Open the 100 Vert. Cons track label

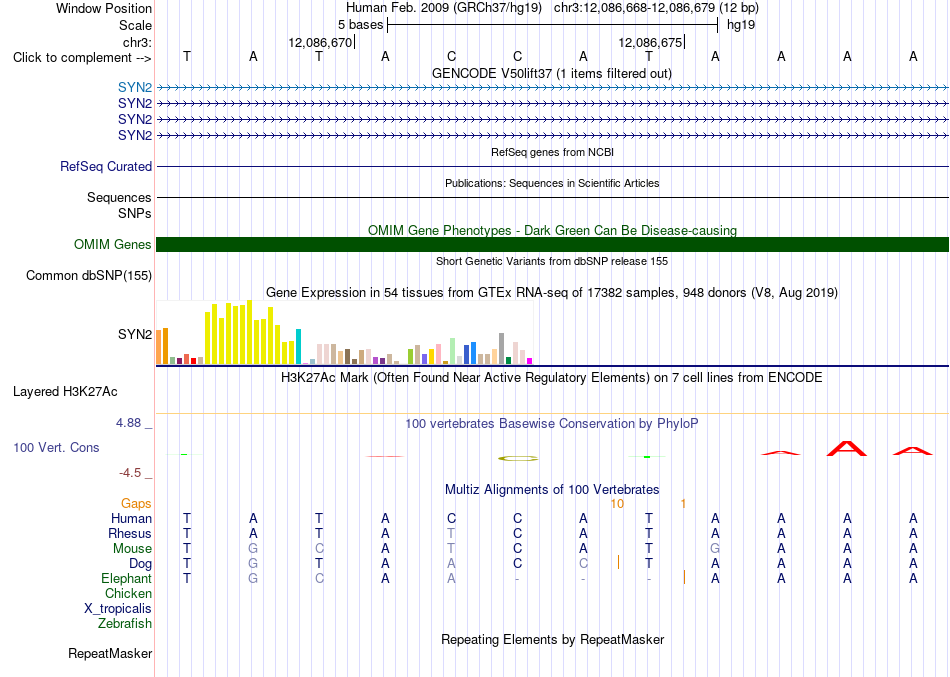point(56,447)
